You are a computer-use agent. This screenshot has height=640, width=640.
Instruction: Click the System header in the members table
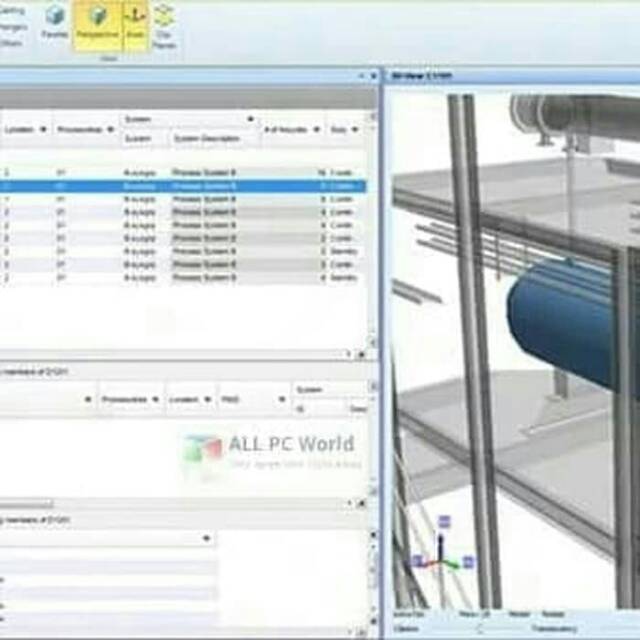(x=310, y=390)
